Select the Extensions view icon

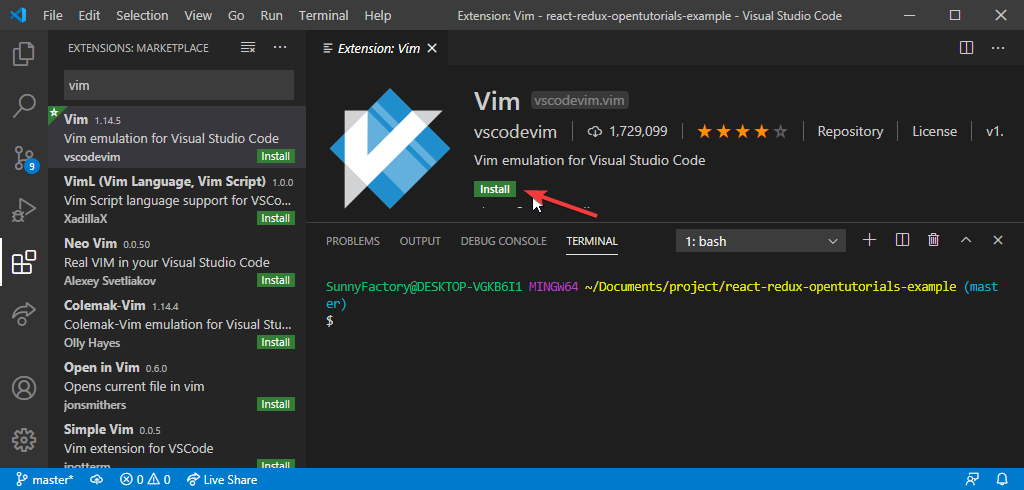[x=24, y=263]
